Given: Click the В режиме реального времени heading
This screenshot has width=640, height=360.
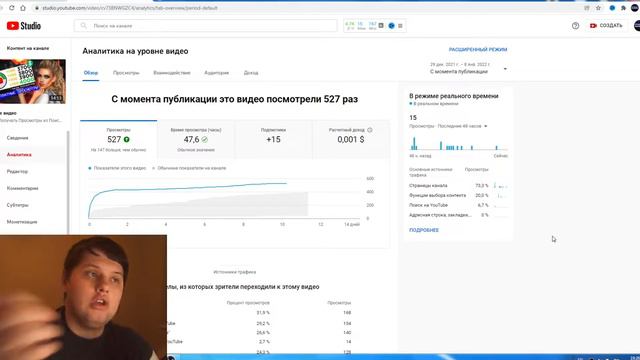Looking at the screenshot, I should (453, 96).
